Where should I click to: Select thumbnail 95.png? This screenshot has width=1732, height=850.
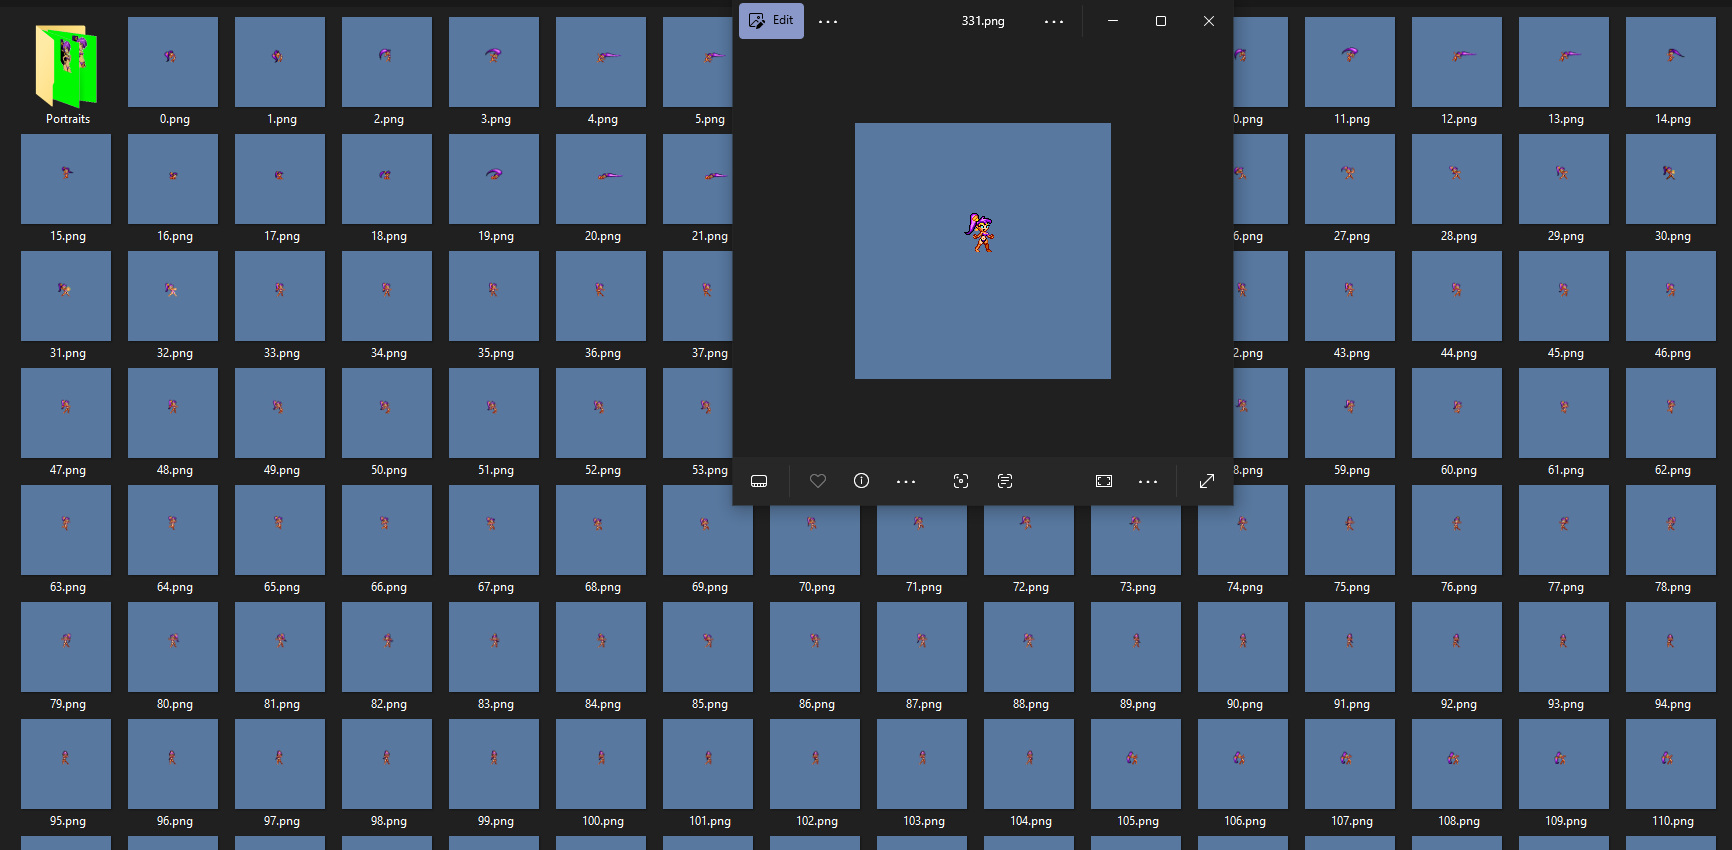tap(66, 764)
